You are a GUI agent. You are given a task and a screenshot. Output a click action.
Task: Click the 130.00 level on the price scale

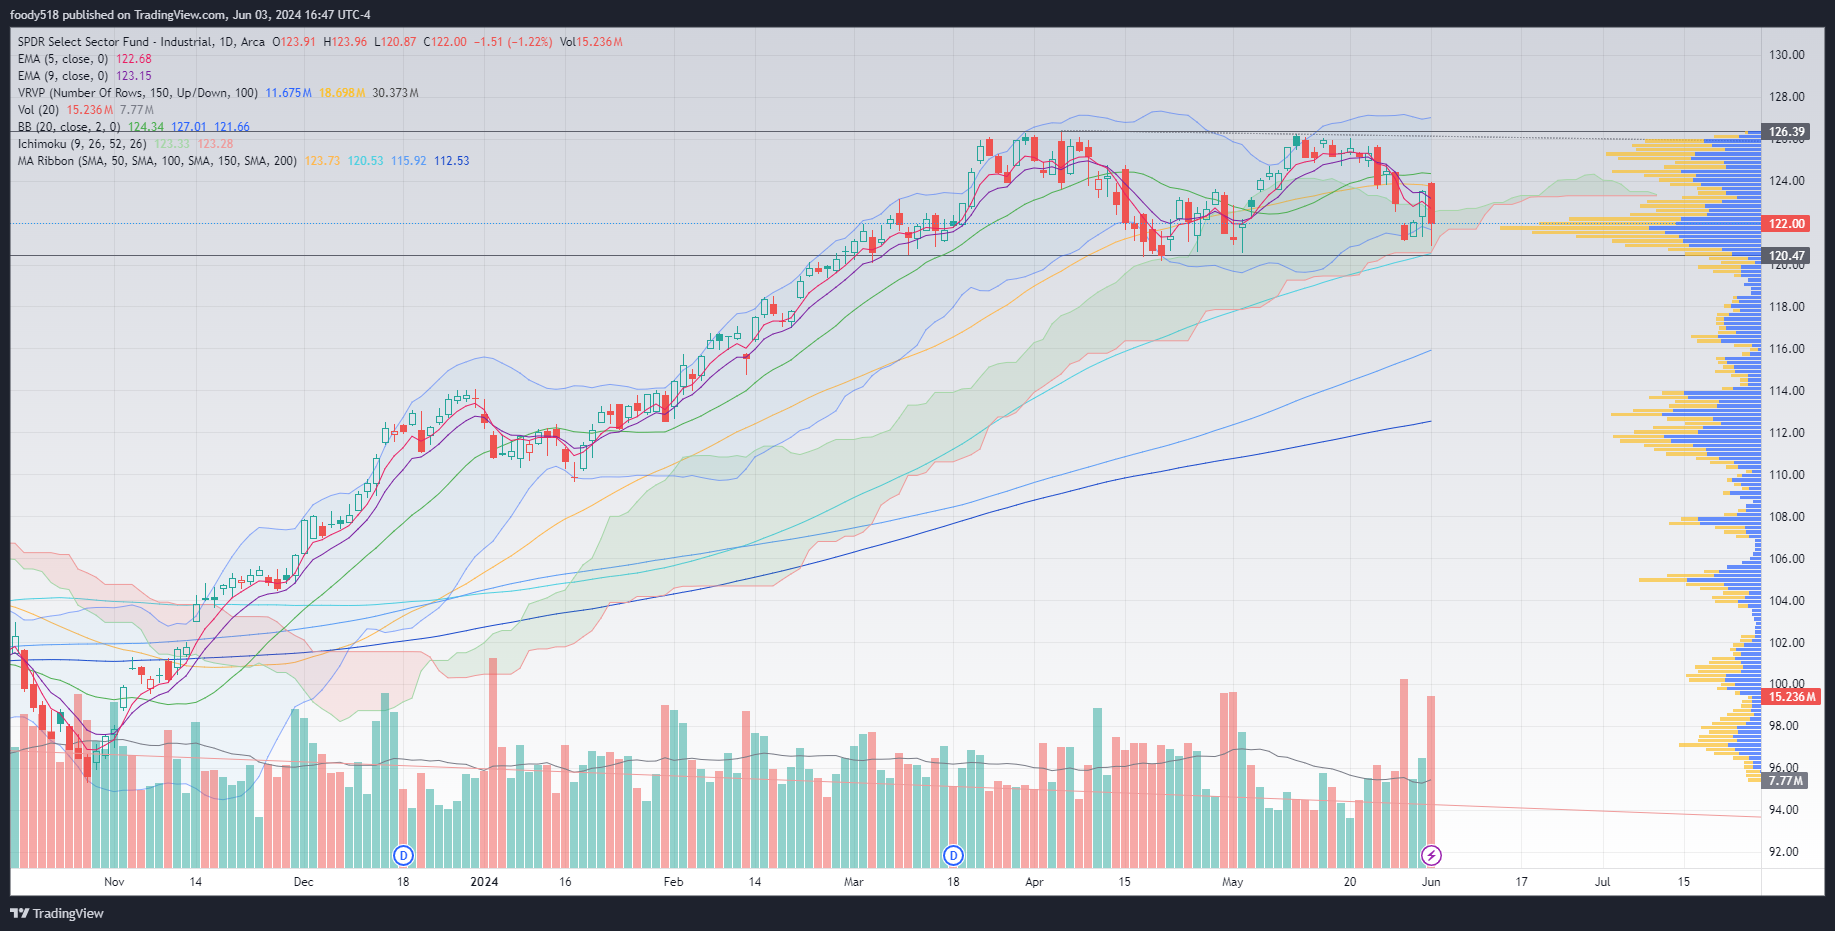pos(1786,55)
